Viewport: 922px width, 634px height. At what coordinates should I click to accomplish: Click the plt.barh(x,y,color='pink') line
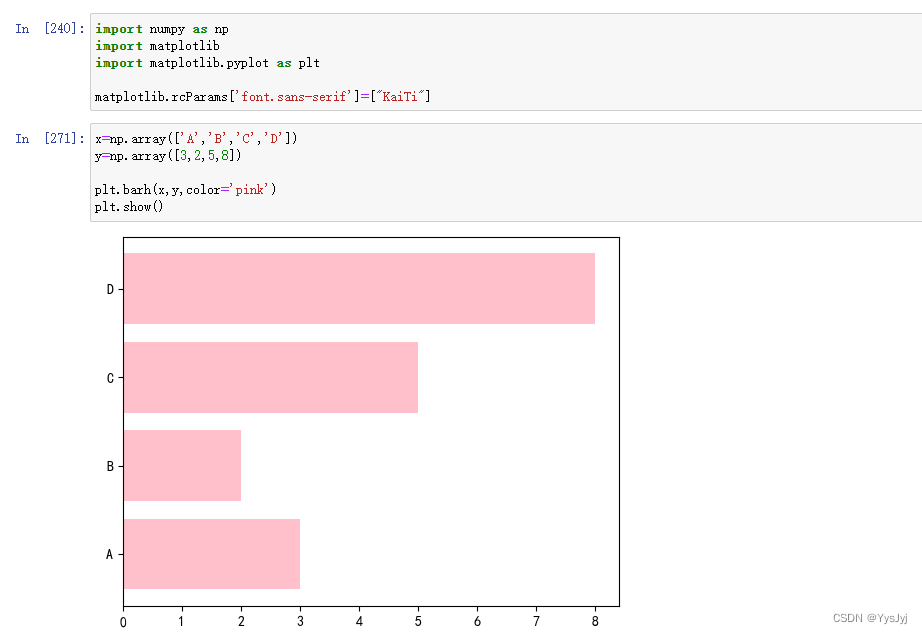tap(185, 189)
